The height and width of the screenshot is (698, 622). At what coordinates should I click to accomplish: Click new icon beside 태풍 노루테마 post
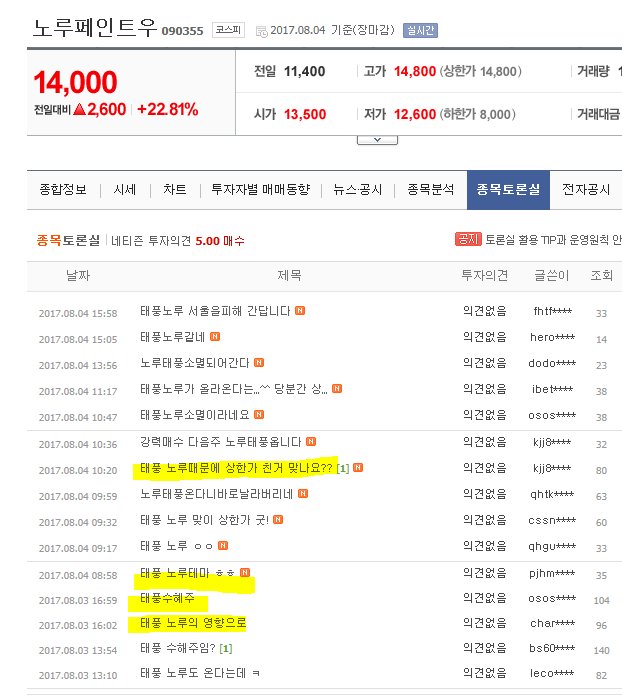(244, 574)
